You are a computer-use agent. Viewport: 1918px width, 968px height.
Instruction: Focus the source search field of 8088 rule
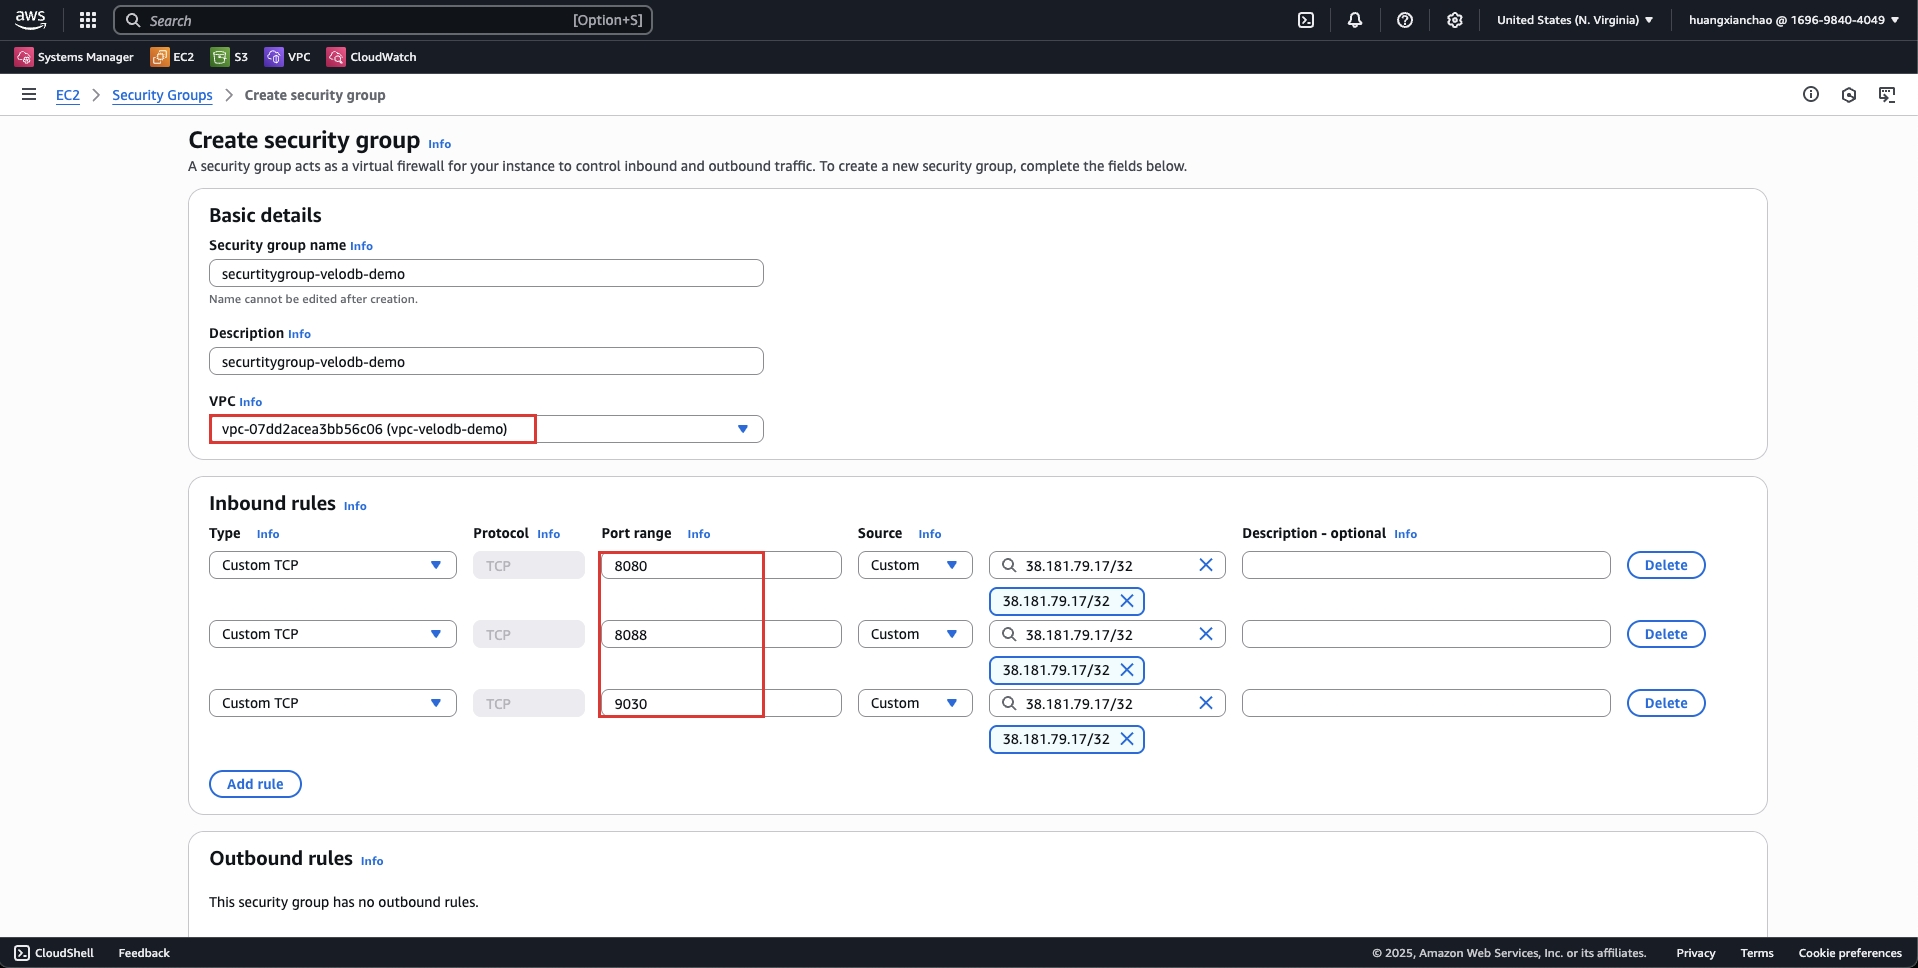pos(1107,634)
